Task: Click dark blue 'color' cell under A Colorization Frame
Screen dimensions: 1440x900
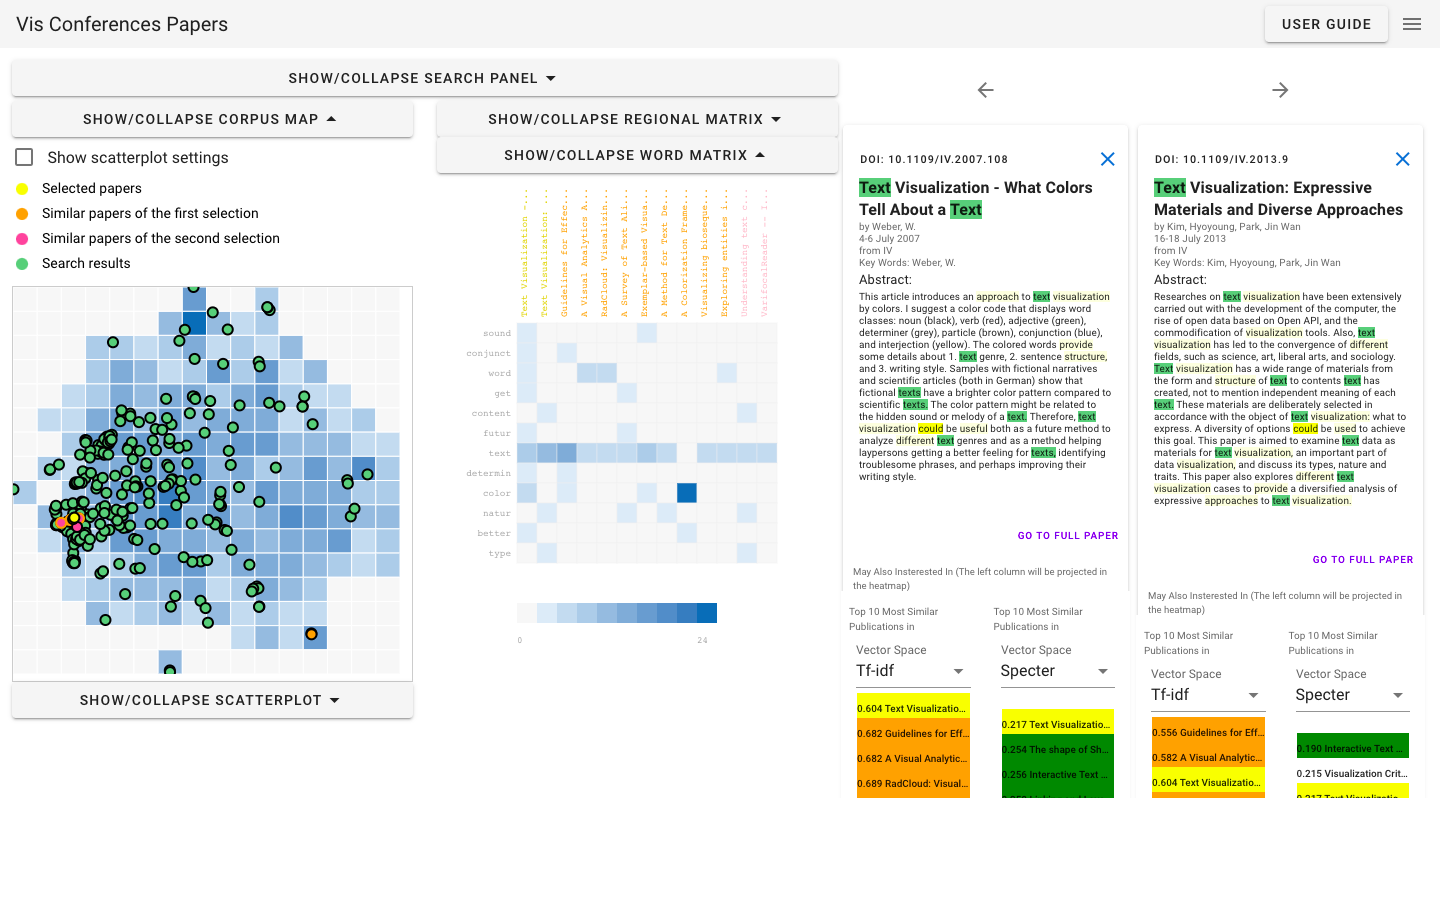Action: click(687, 493)
